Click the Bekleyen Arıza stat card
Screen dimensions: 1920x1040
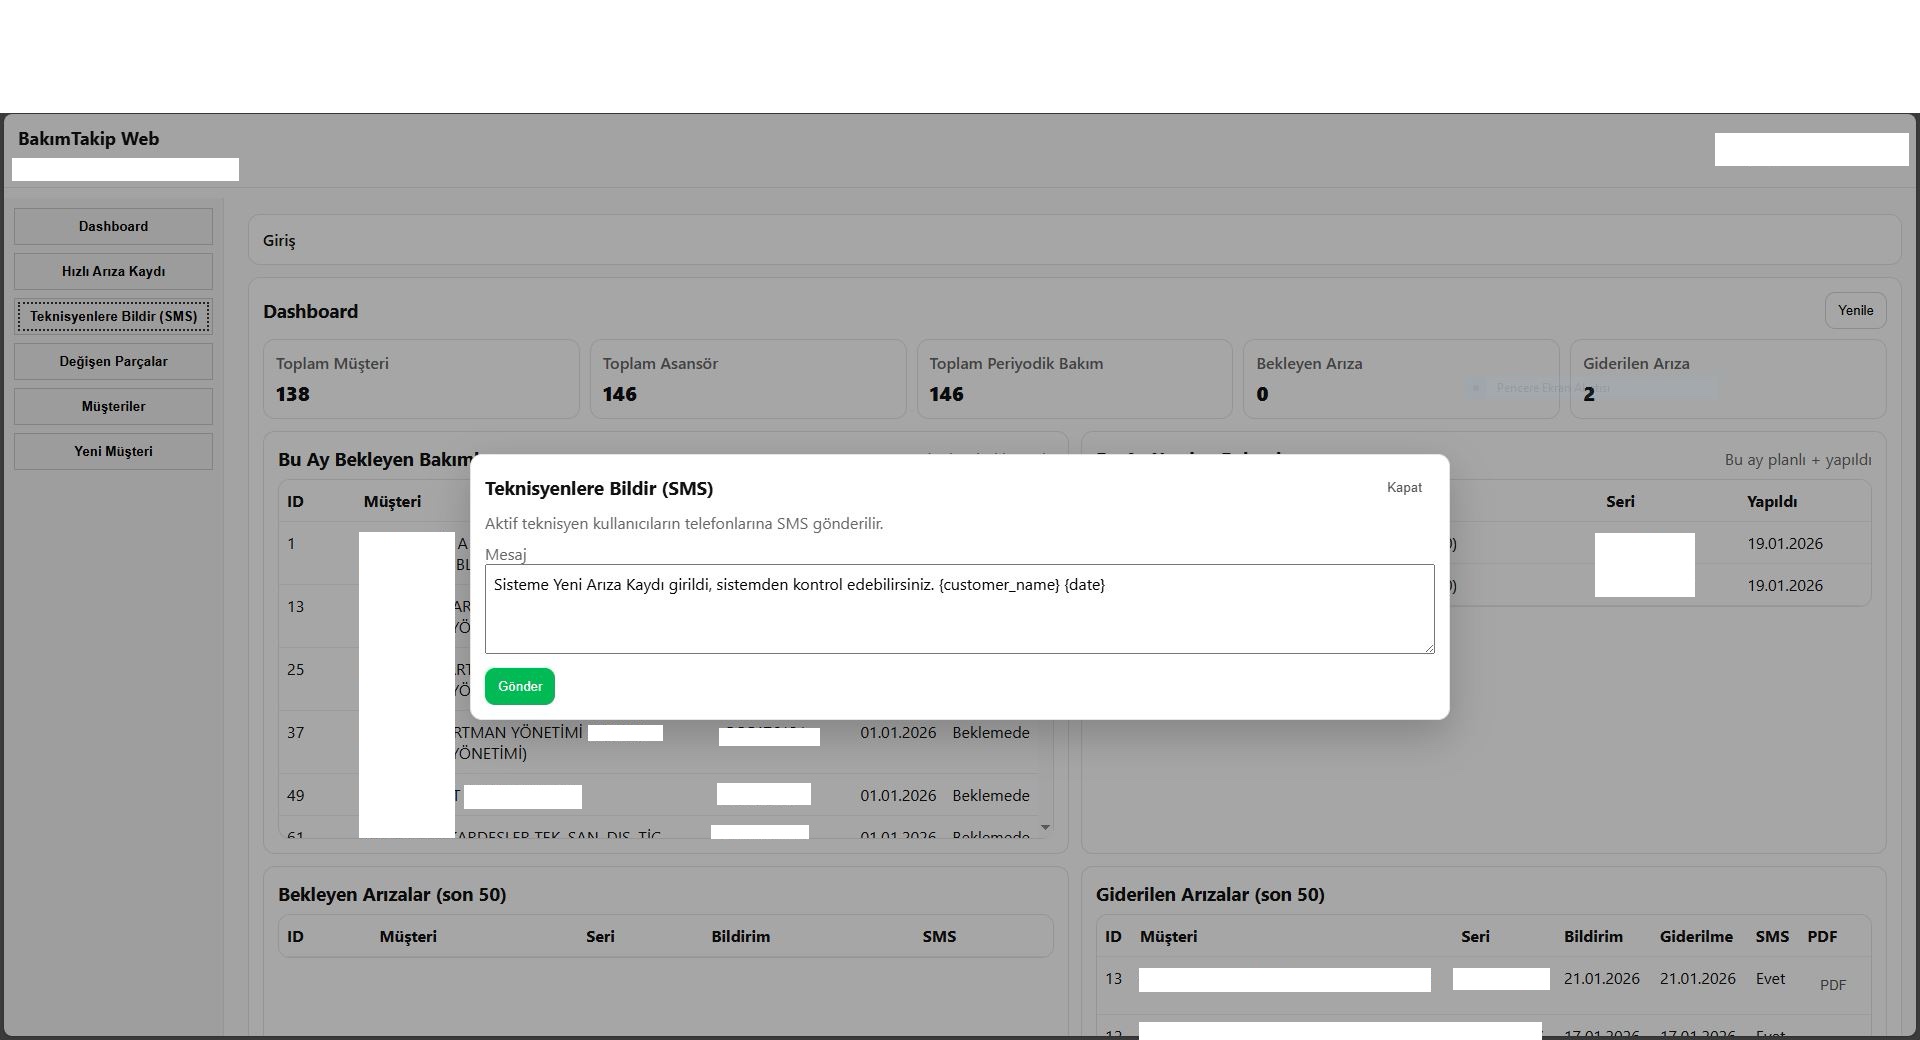click(1400, 379)
